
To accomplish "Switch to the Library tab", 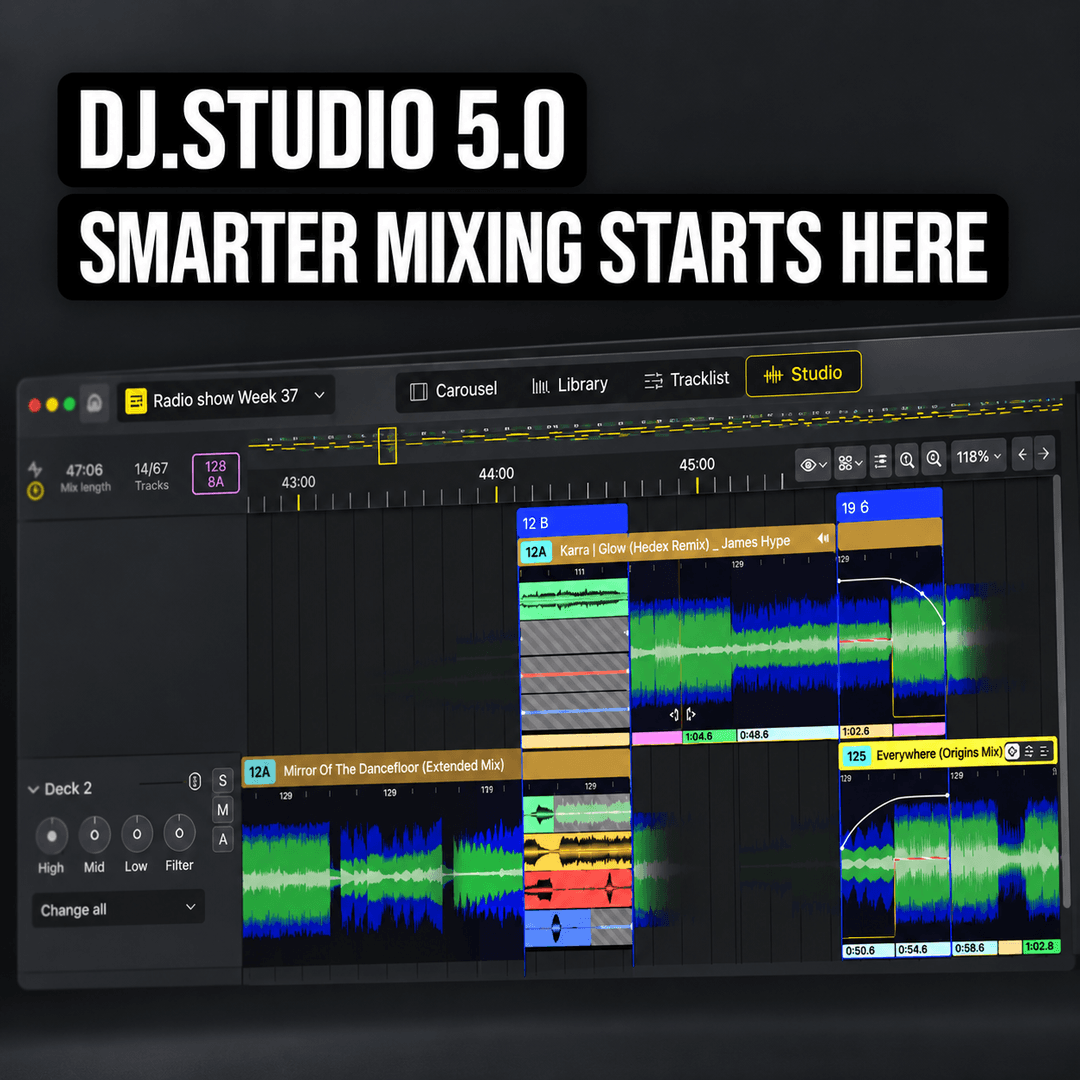I will [570, 385].
